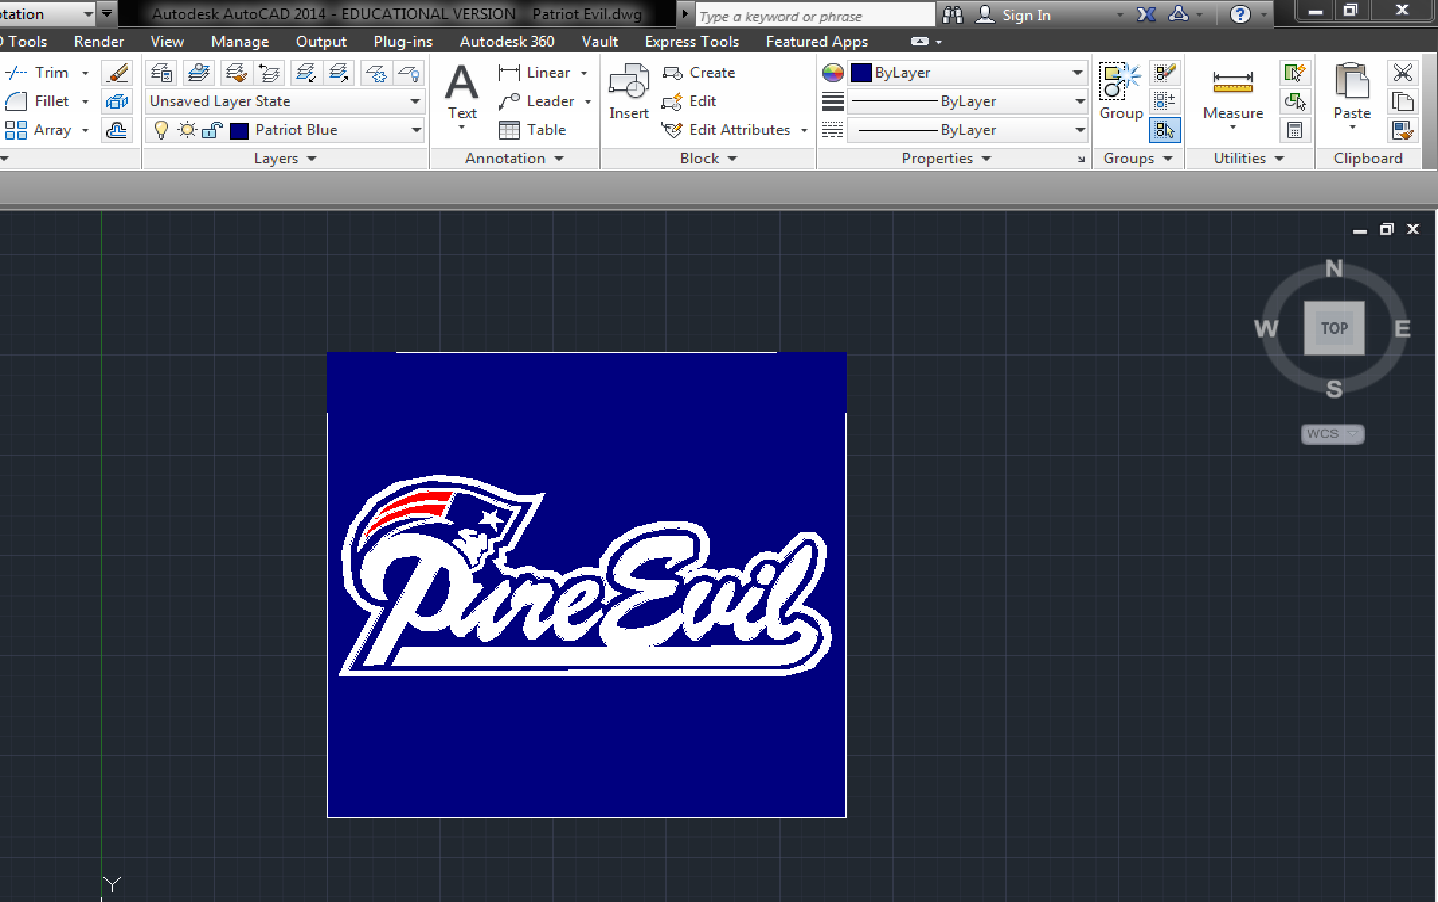Click the Layer Previous icon
The image size is (1438, 902).
270,73
